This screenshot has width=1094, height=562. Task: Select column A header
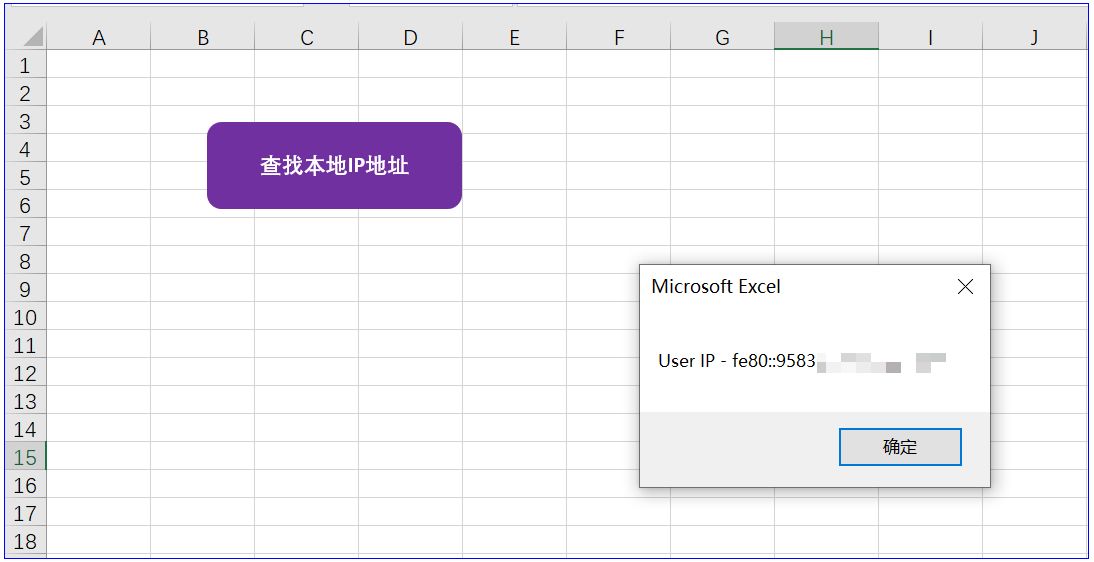pyautogui.click(x=98, y=36)
